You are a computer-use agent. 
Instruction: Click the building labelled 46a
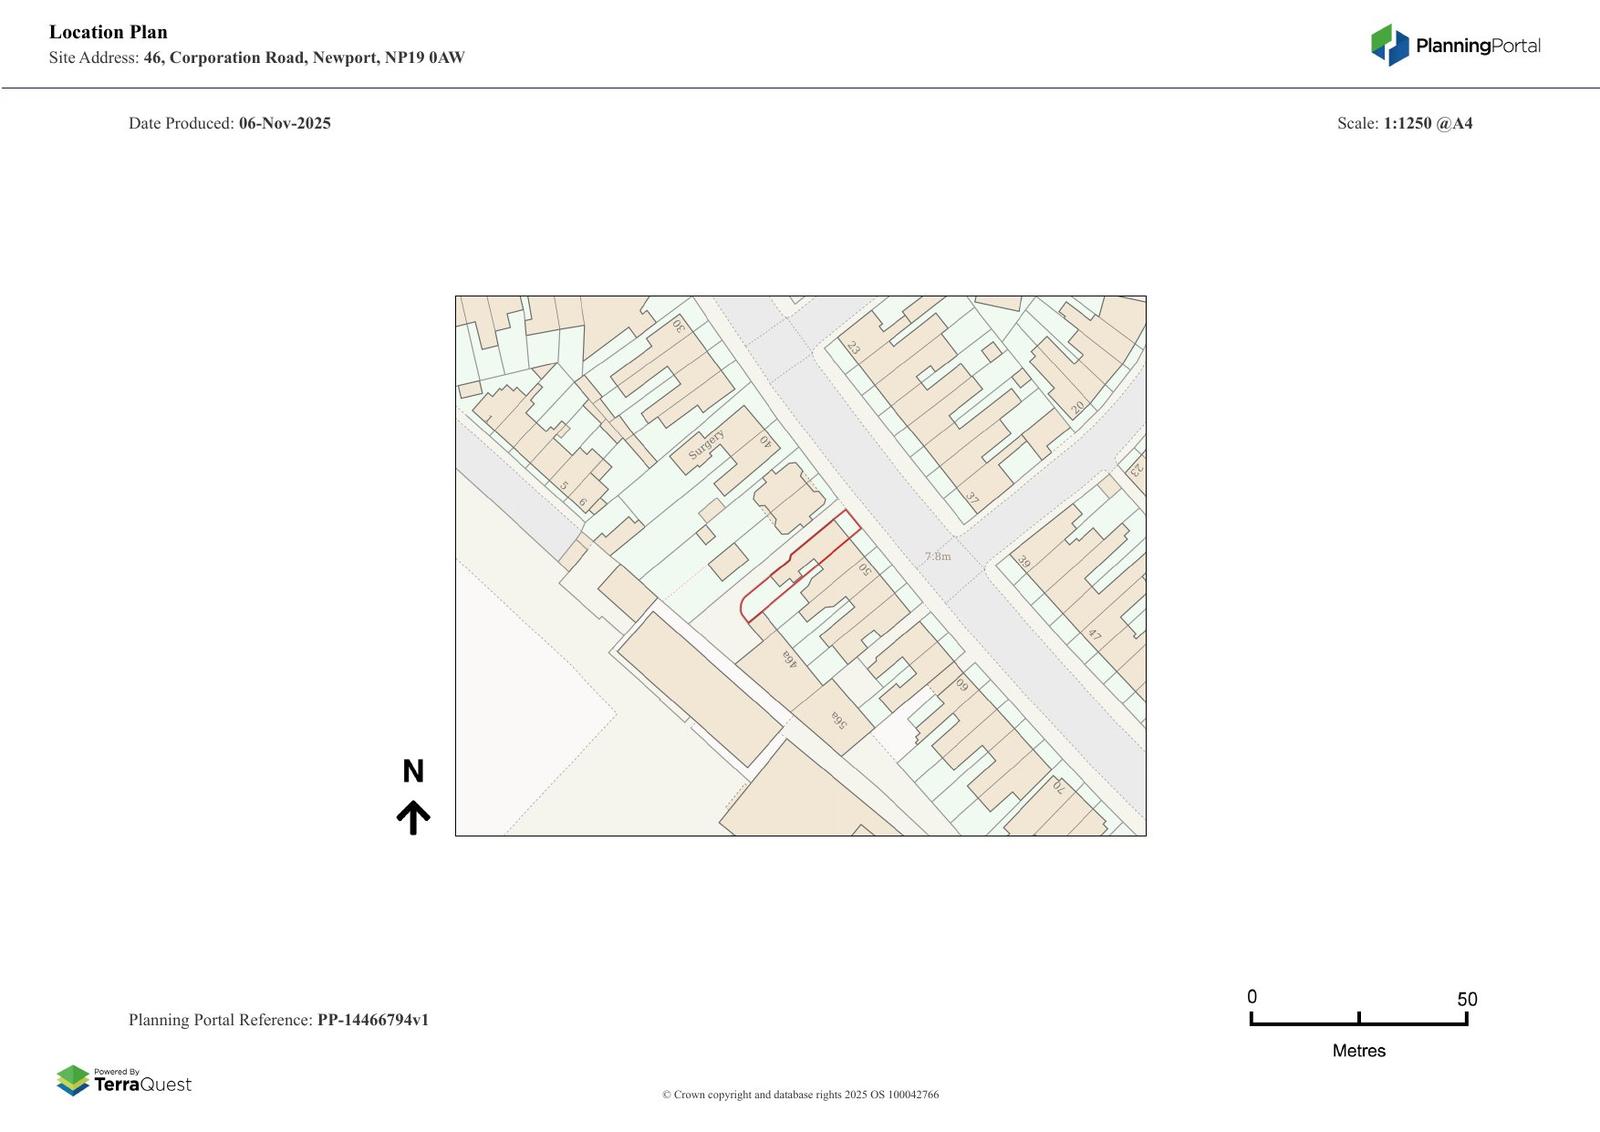pos(789,661)
